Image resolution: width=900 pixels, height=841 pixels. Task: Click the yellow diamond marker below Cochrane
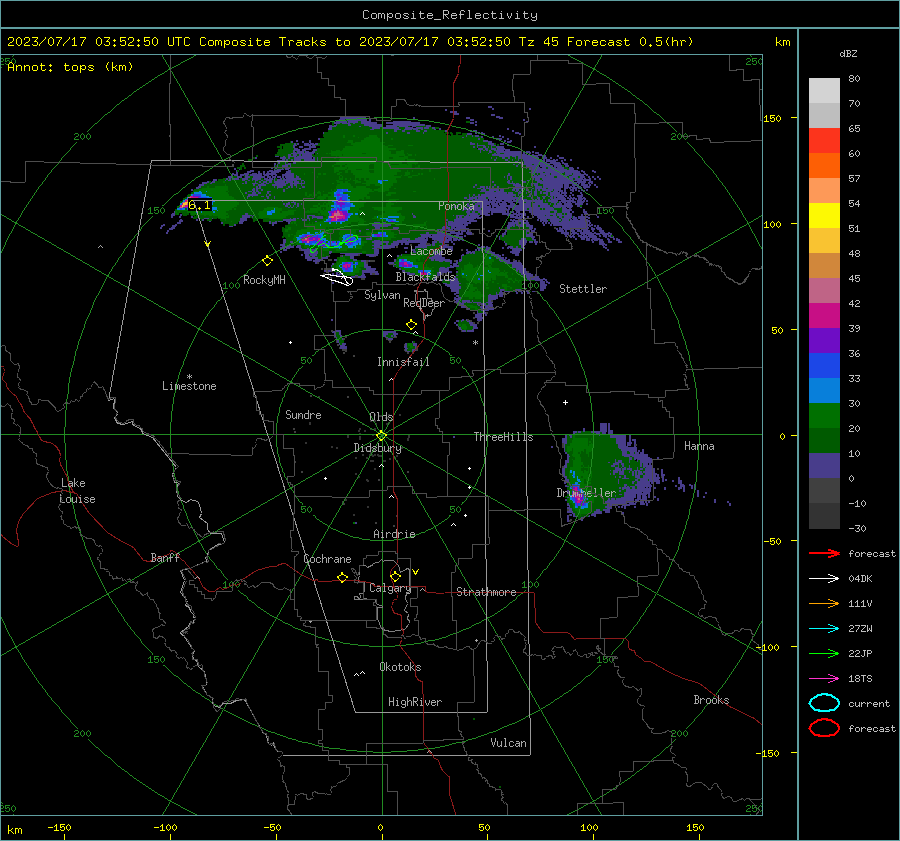(x=342, y=577)
